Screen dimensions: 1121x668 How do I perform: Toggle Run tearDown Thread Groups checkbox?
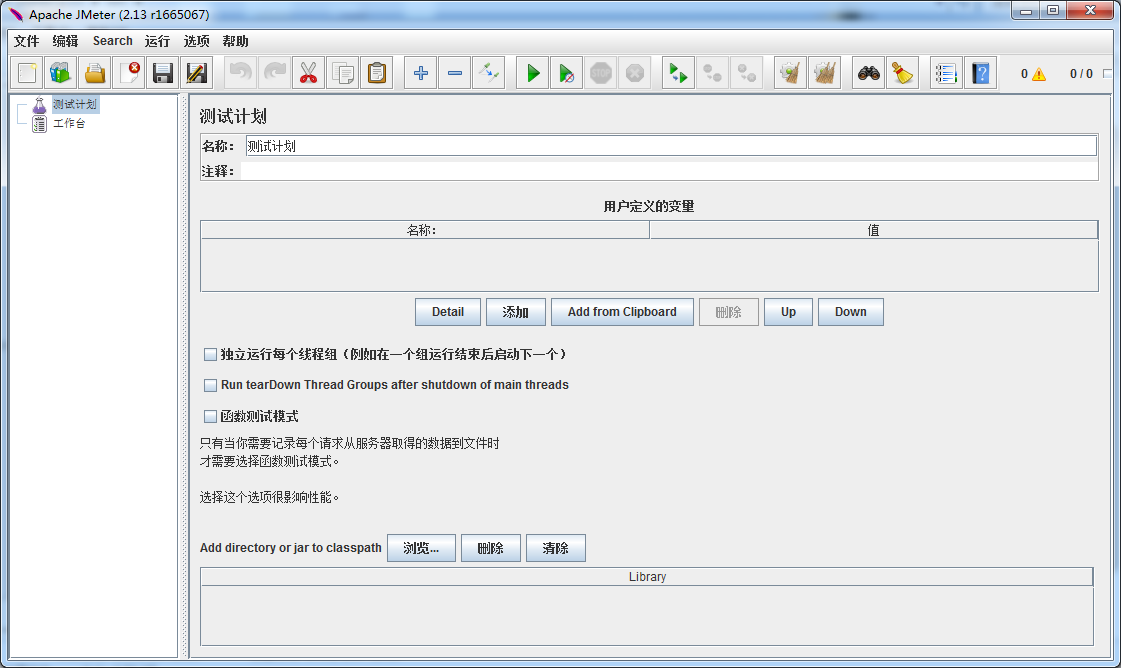tap(210, 385)
